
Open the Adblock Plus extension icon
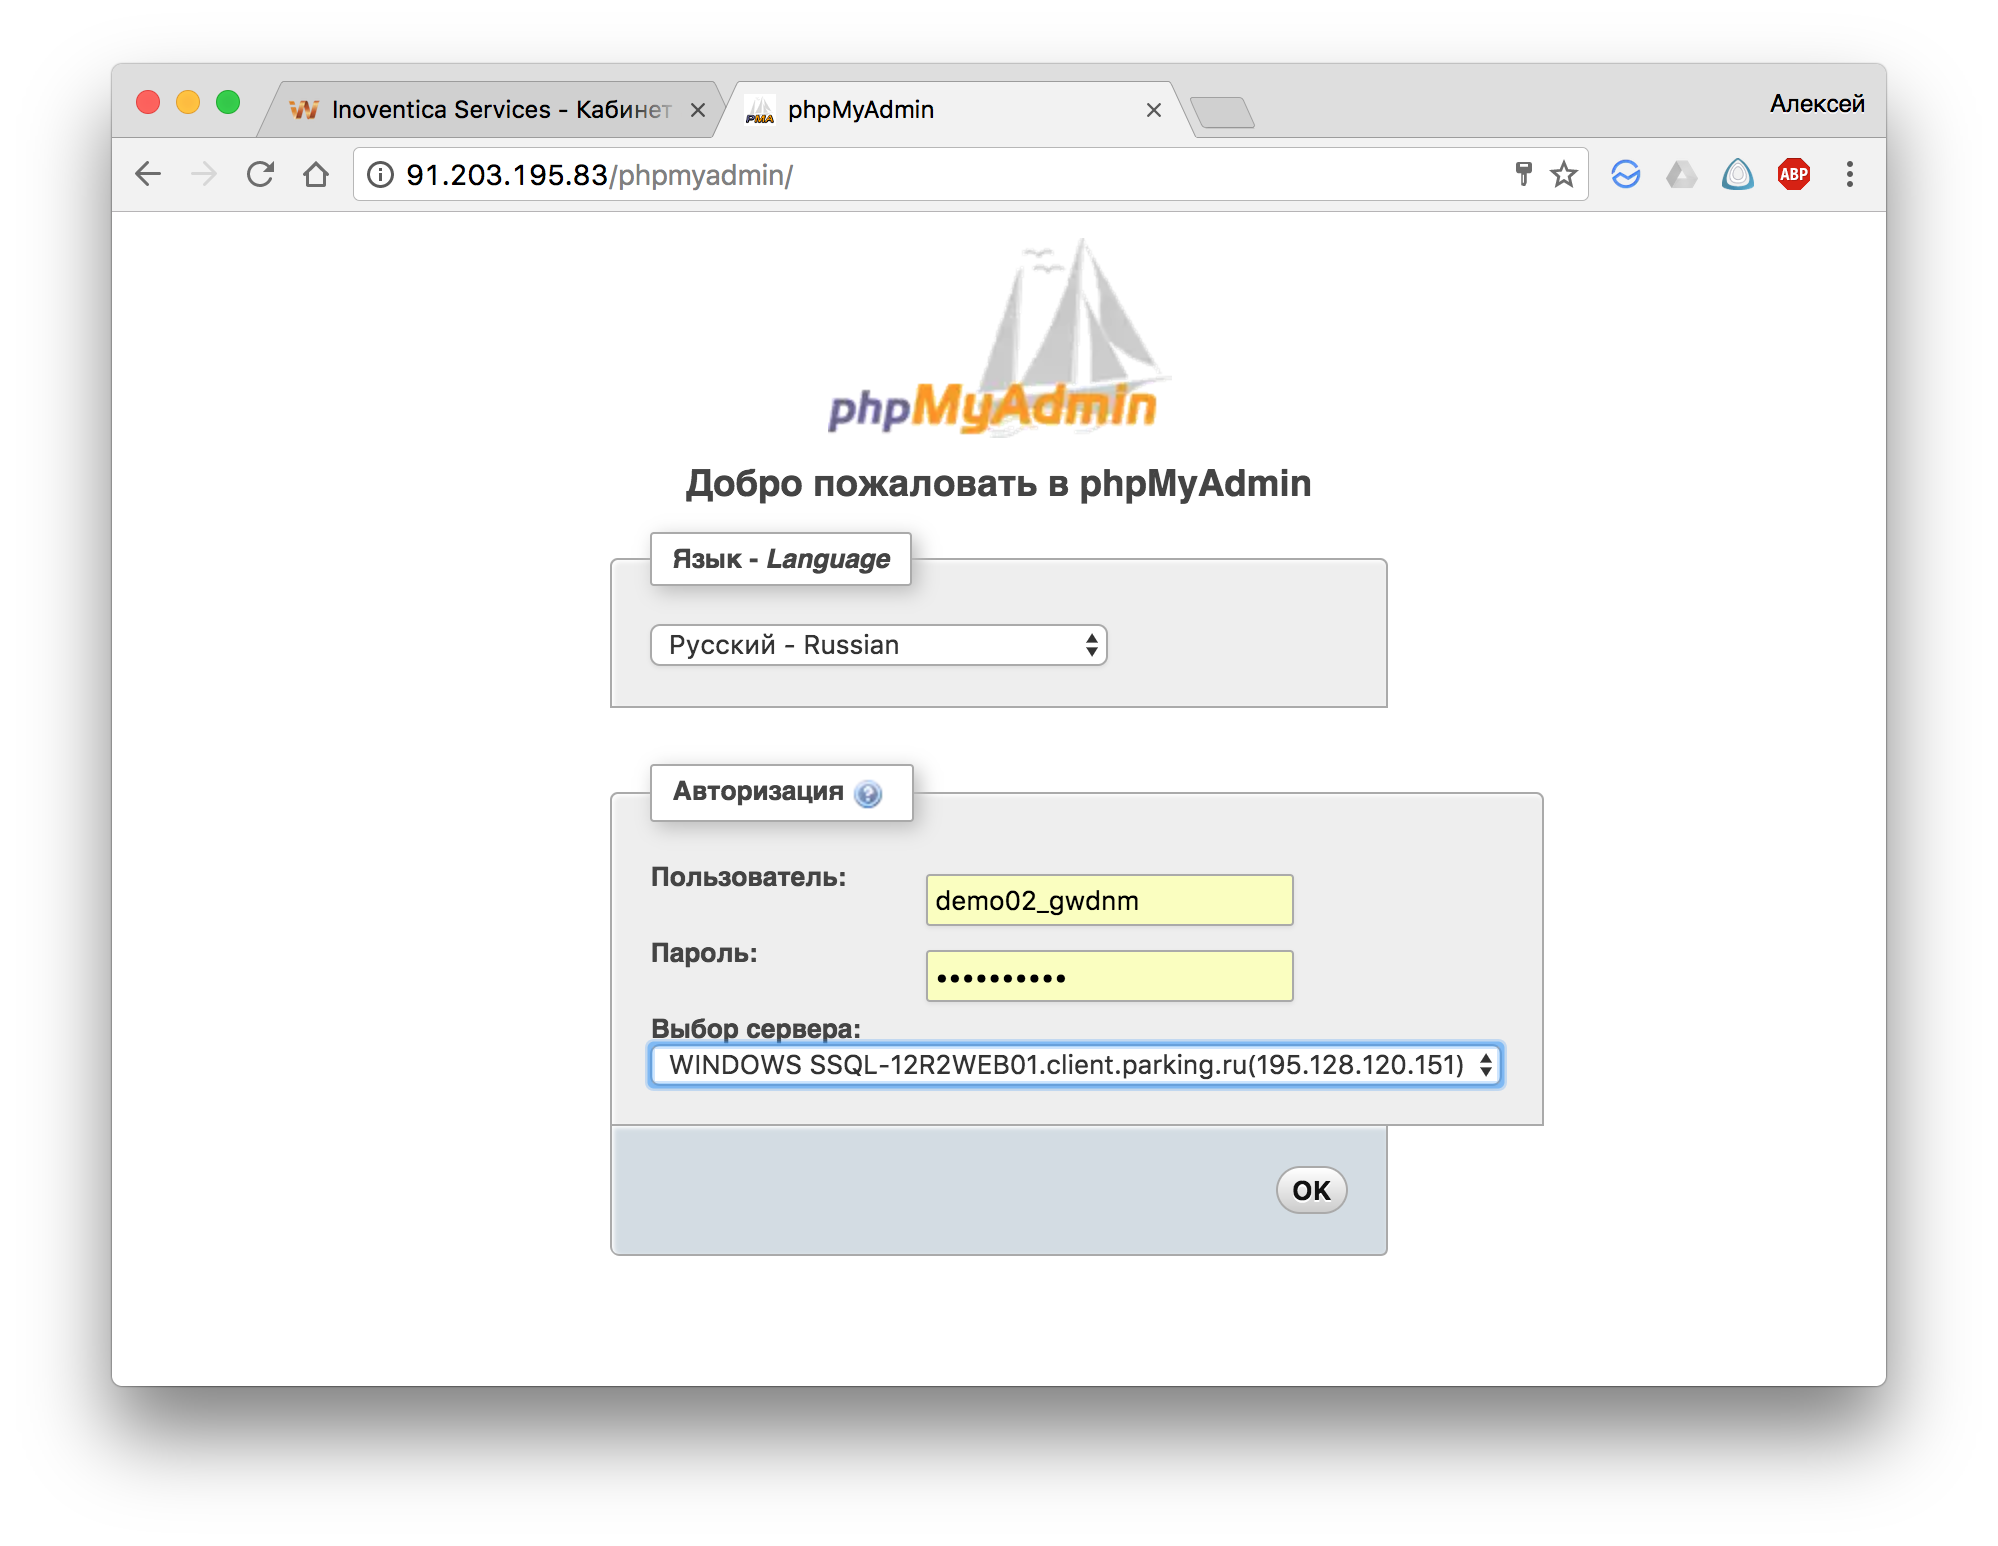pos(1794,174)
